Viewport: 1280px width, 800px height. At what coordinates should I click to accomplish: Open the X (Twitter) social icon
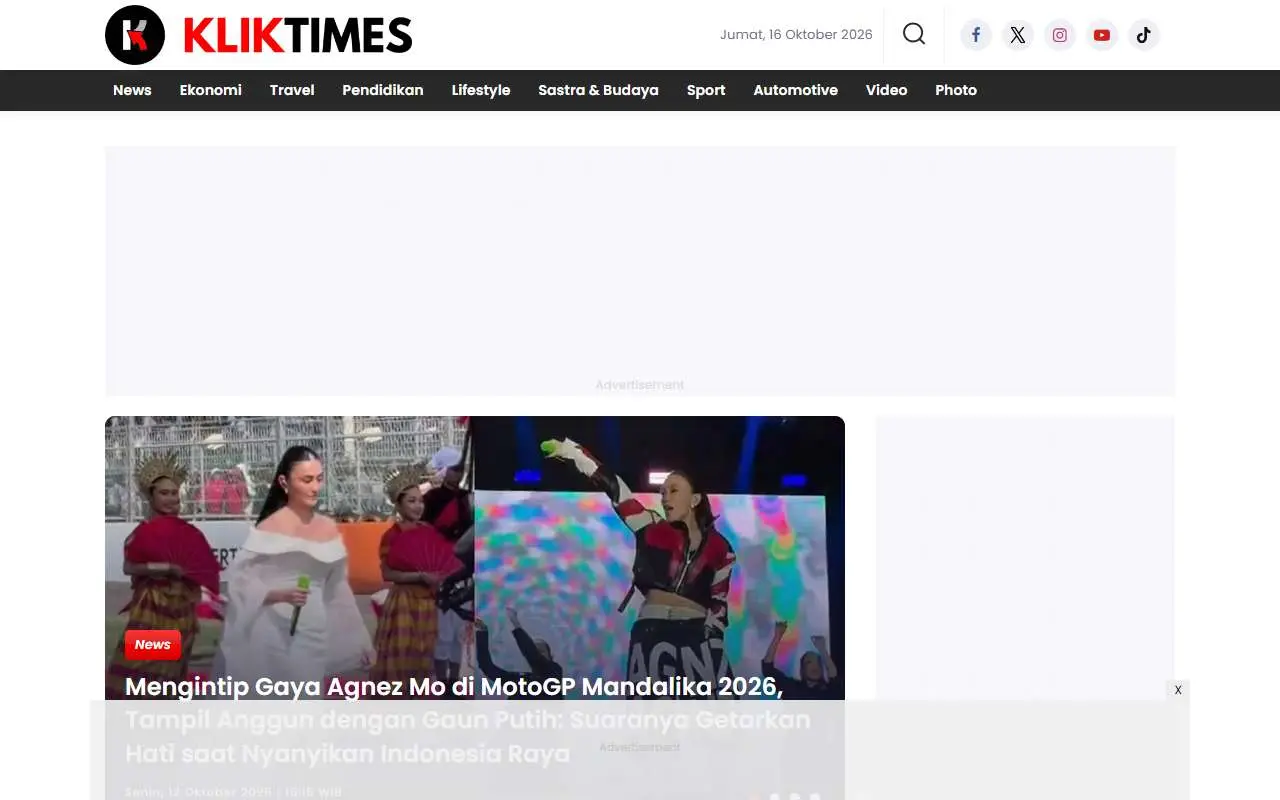point(1018,35)
